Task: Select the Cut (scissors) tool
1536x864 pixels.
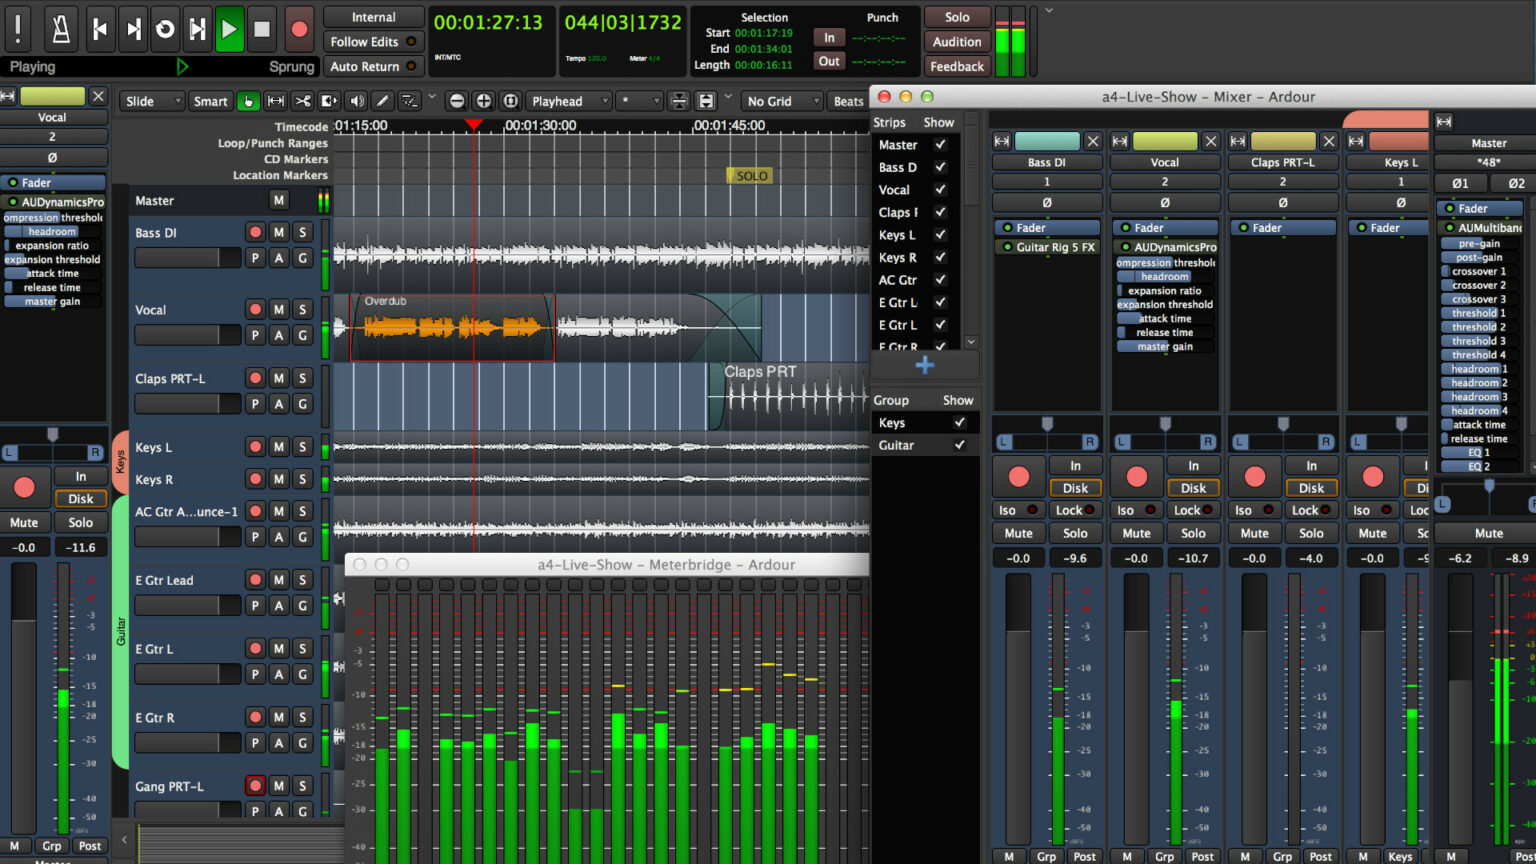Action: (302, 101)
